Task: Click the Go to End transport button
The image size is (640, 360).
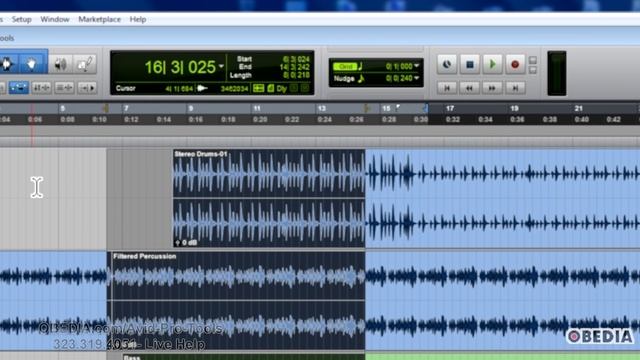Action: (515, 88)
